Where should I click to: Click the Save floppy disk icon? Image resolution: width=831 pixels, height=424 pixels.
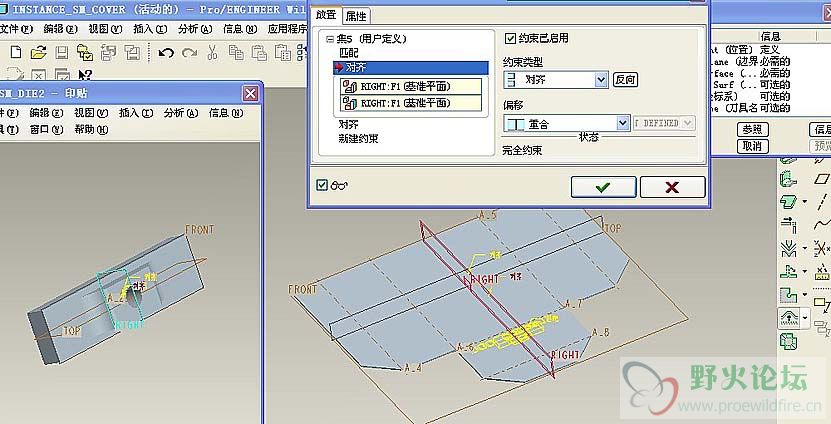(62, 52)
